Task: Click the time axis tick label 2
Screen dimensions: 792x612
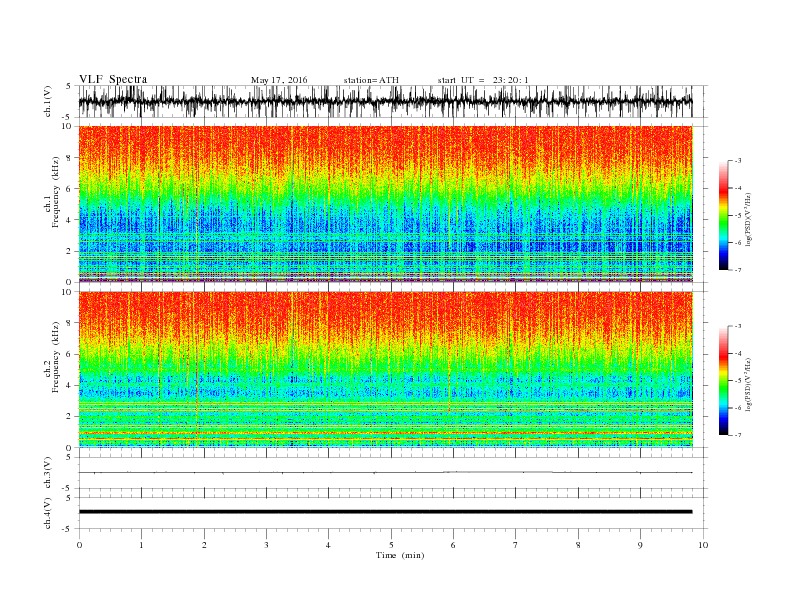Action: tap(204, 545)
